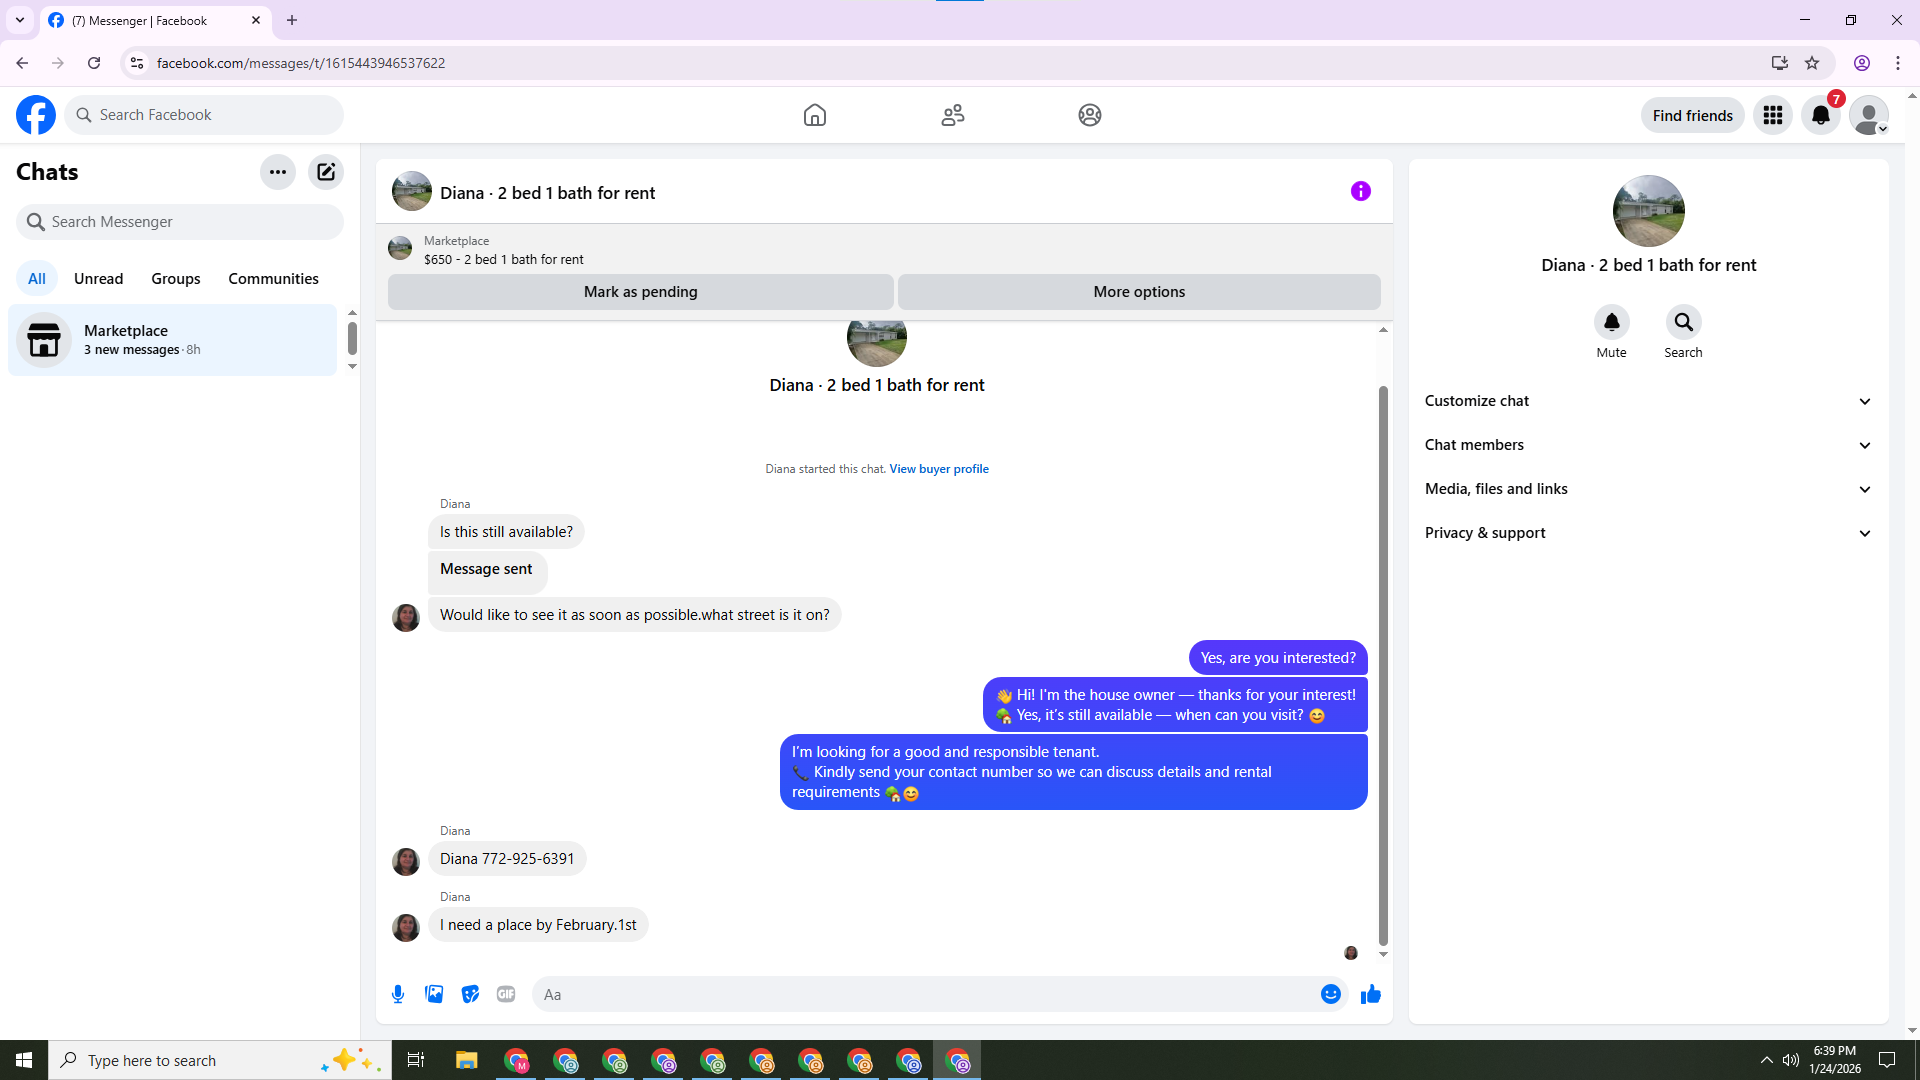Viewport: 1920px width, 1080px height.
Task: Expand Privacy & support section
Action: [1648, 533]
